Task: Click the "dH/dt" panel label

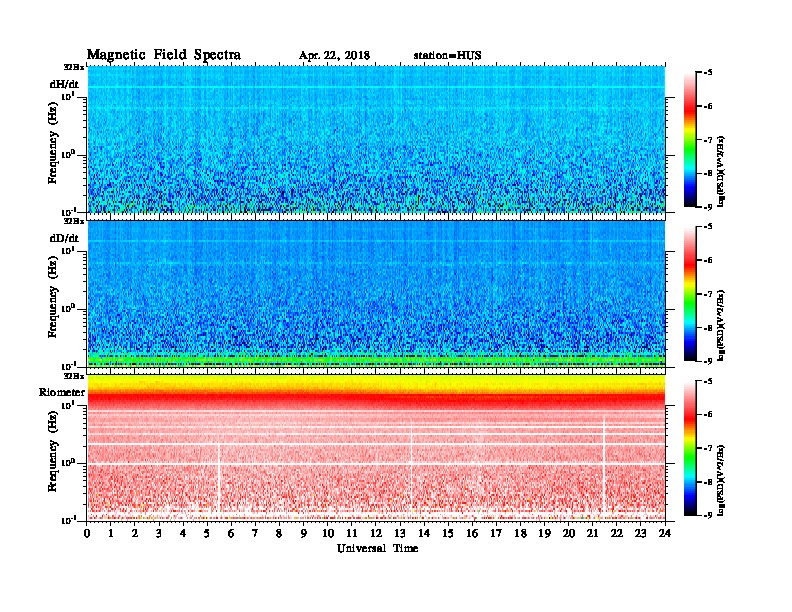Action: pos(64,84)
